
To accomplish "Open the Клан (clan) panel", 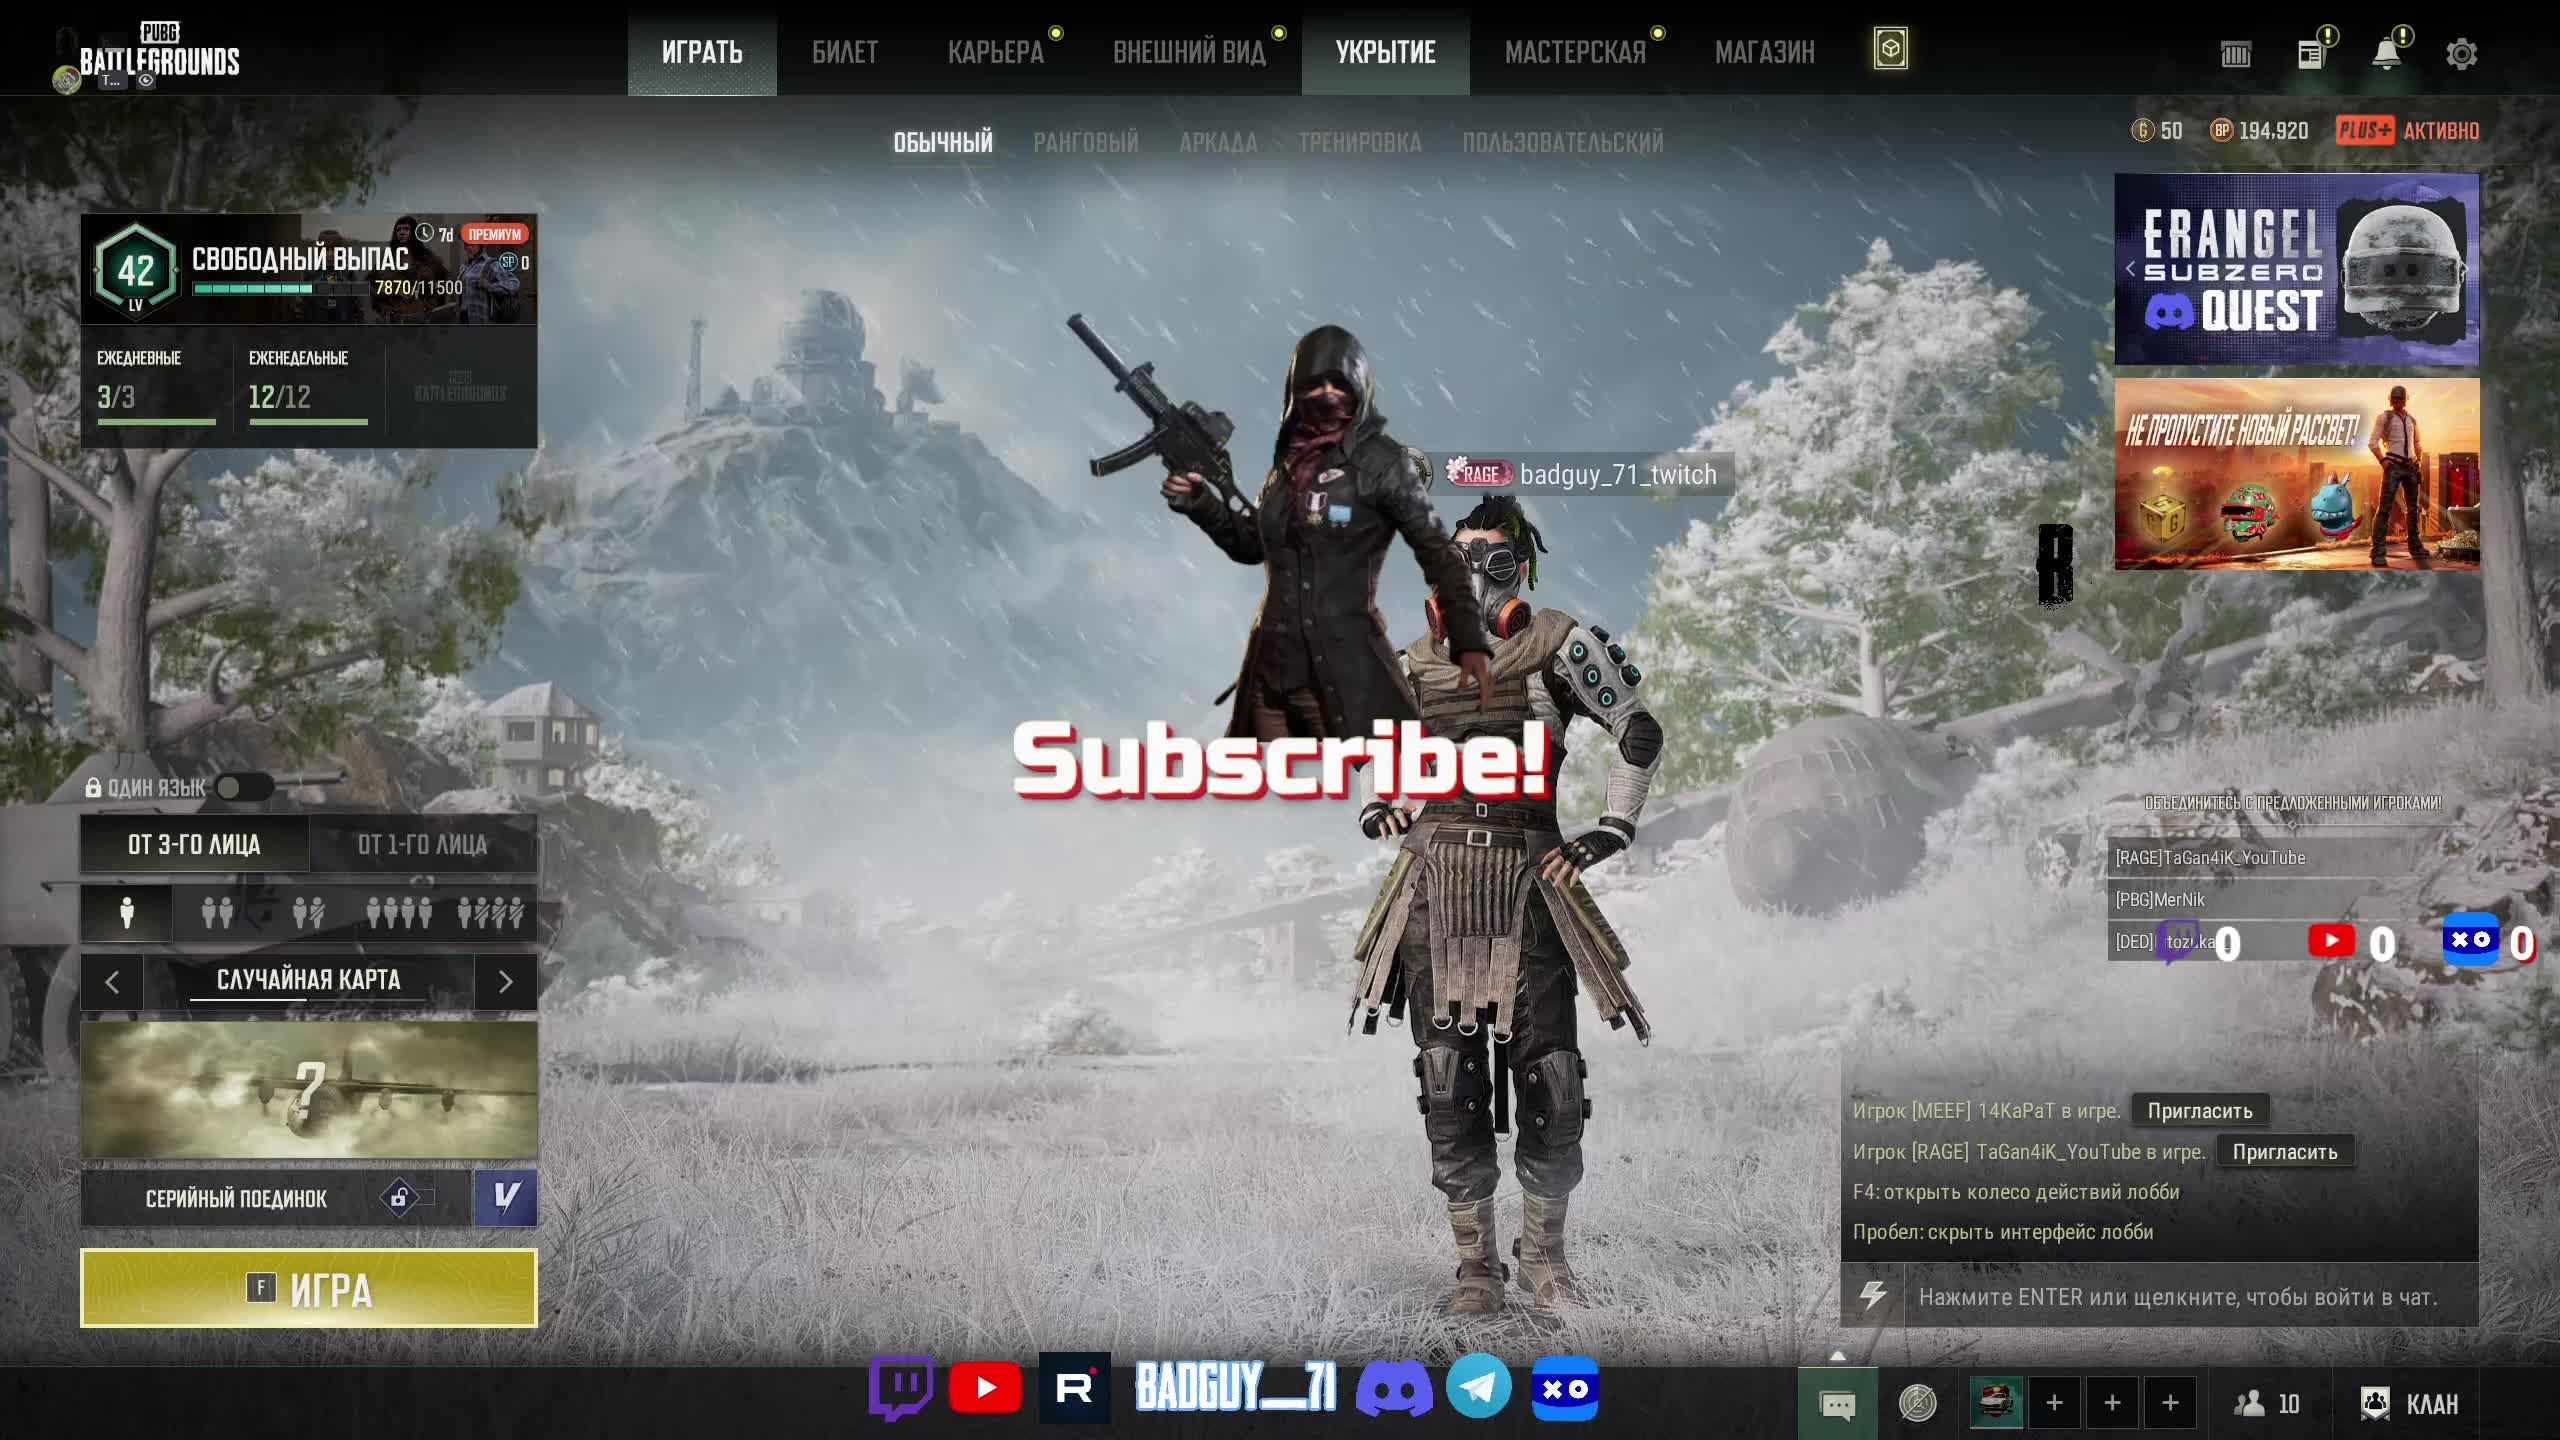I will [x=2410, y=1404].
